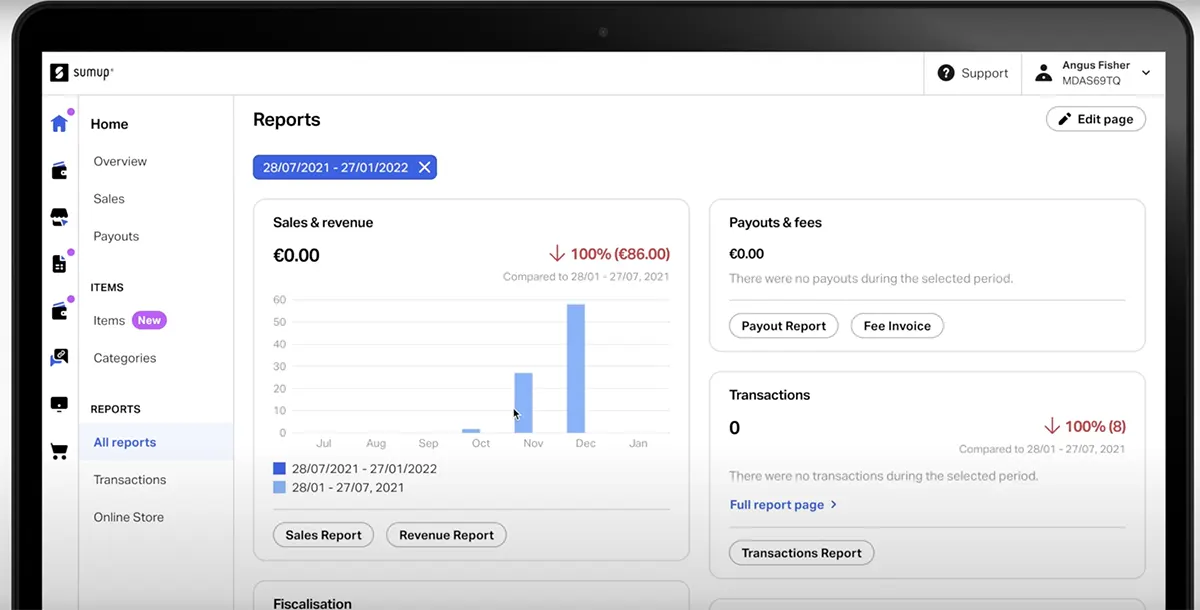The image size is (1200, 610).
Task: Open the date range filter chip
Action: click(345, 168)
